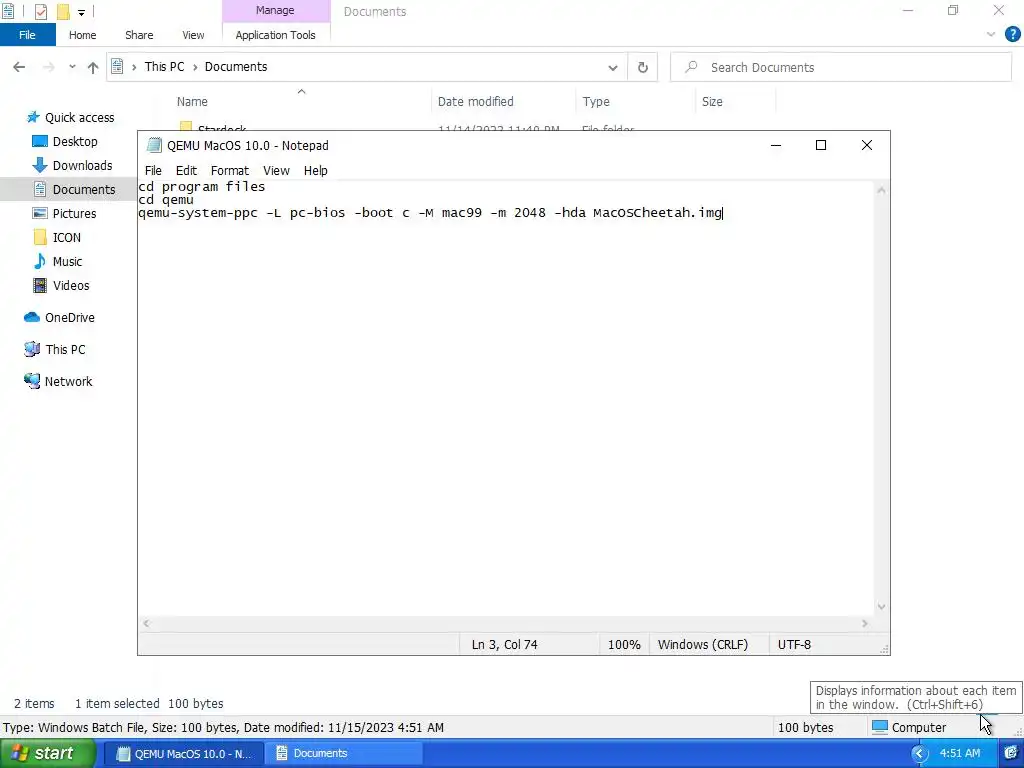Refresh the Documents folder
This screenshot has width=1024, height=768.
click(643, 67)
